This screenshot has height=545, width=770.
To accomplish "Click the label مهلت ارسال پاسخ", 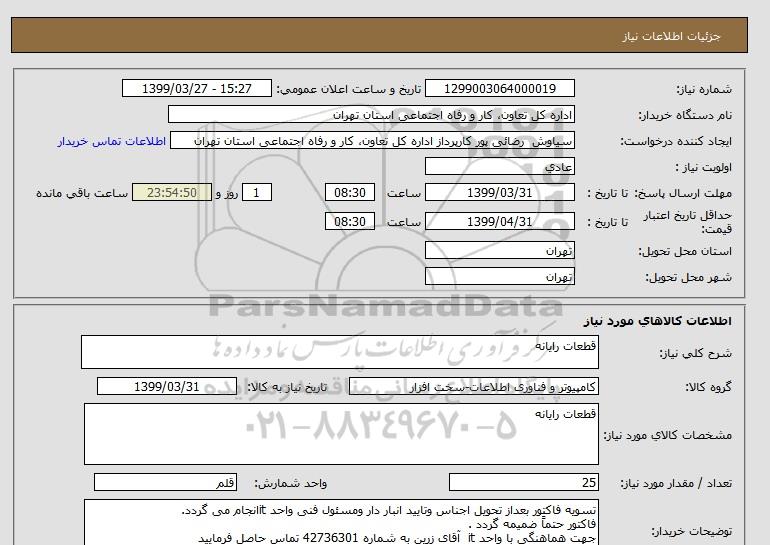I will [x=682, y=193].
